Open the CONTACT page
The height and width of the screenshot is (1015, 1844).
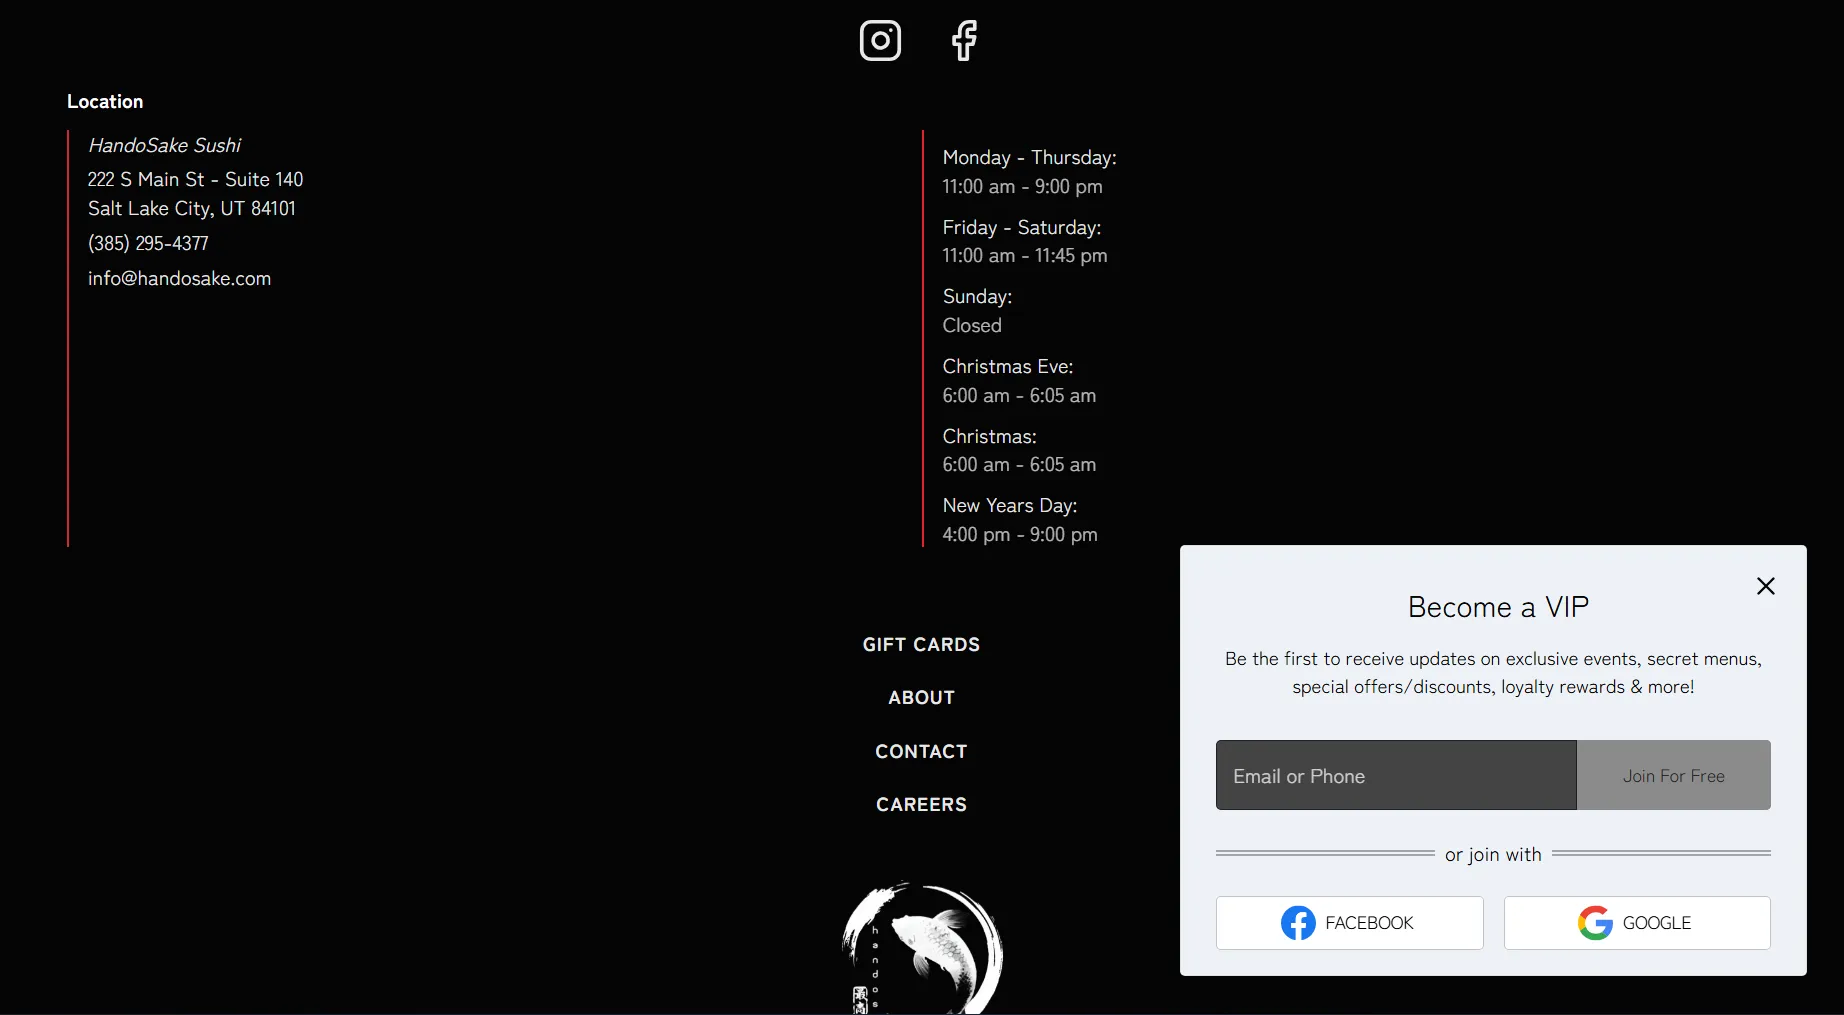point(920,751)
